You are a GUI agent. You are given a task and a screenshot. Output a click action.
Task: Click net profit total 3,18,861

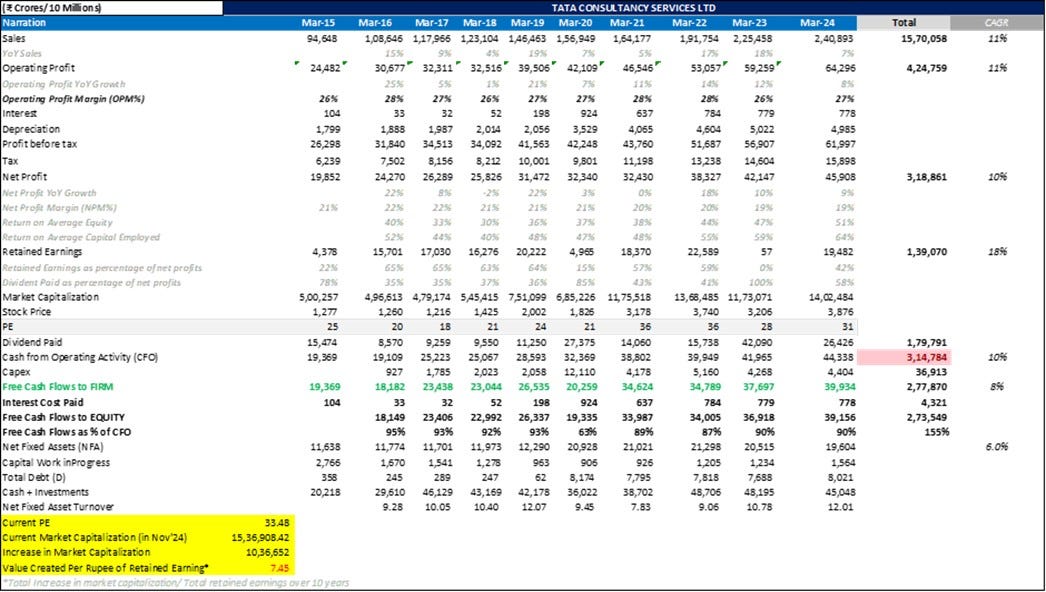pyautogui.click(x=927, y=177)
